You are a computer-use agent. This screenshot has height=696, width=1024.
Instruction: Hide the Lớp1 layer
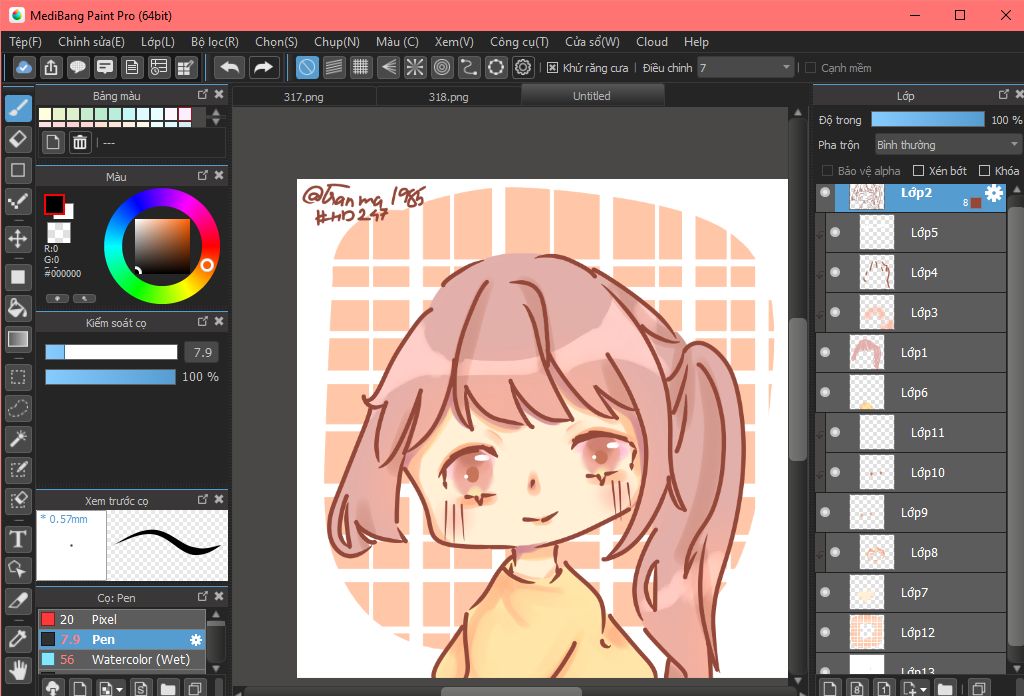click(825, 353)
